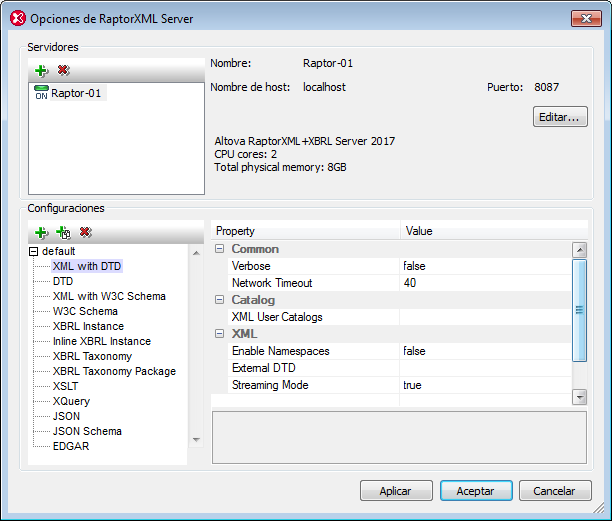Screen dimensions: 612x521
Task: Click the add server green plus icon
Action: 41,70
